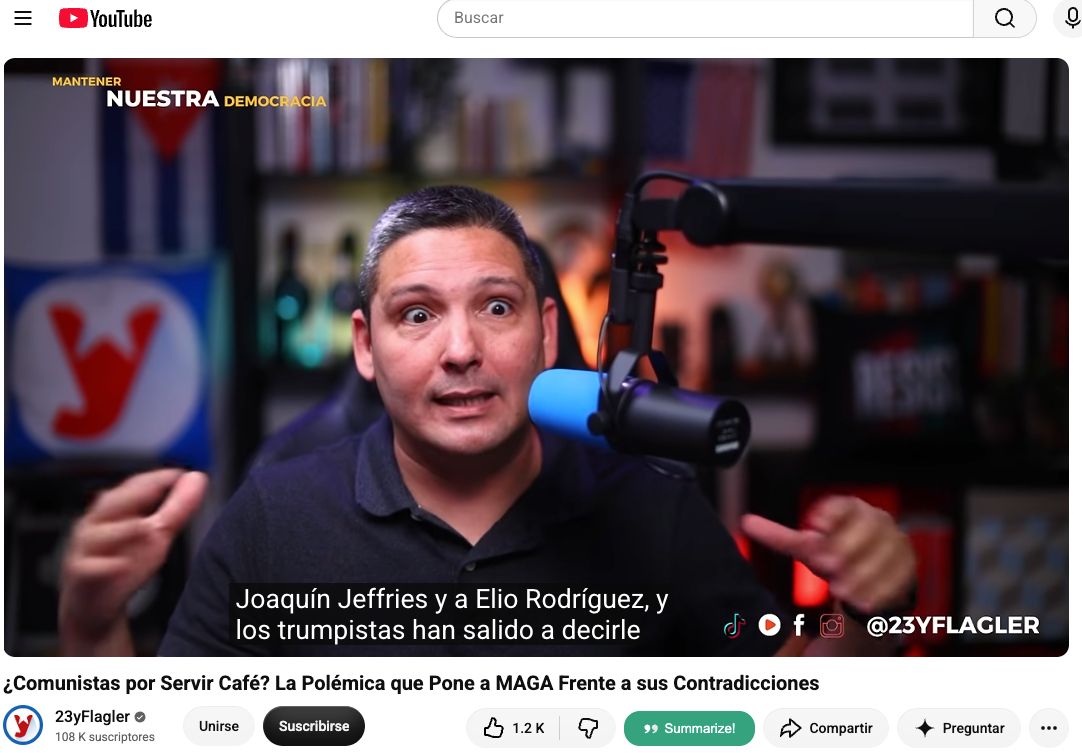Go to the YouTube home logo
Screen dimensions: 1082x753
pyautogui.click(x=106, y=19)
